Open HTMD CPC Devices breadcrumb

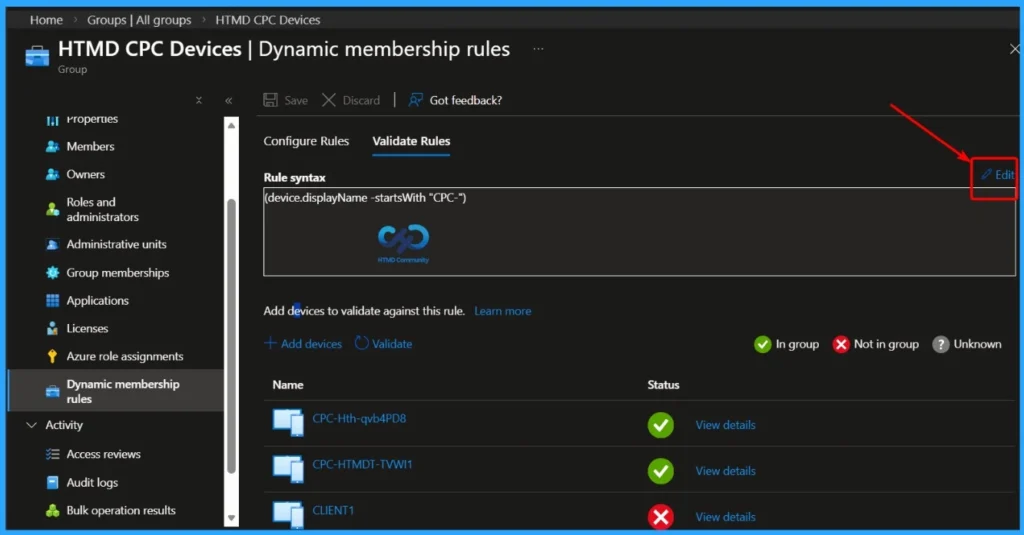click(268, 20)
